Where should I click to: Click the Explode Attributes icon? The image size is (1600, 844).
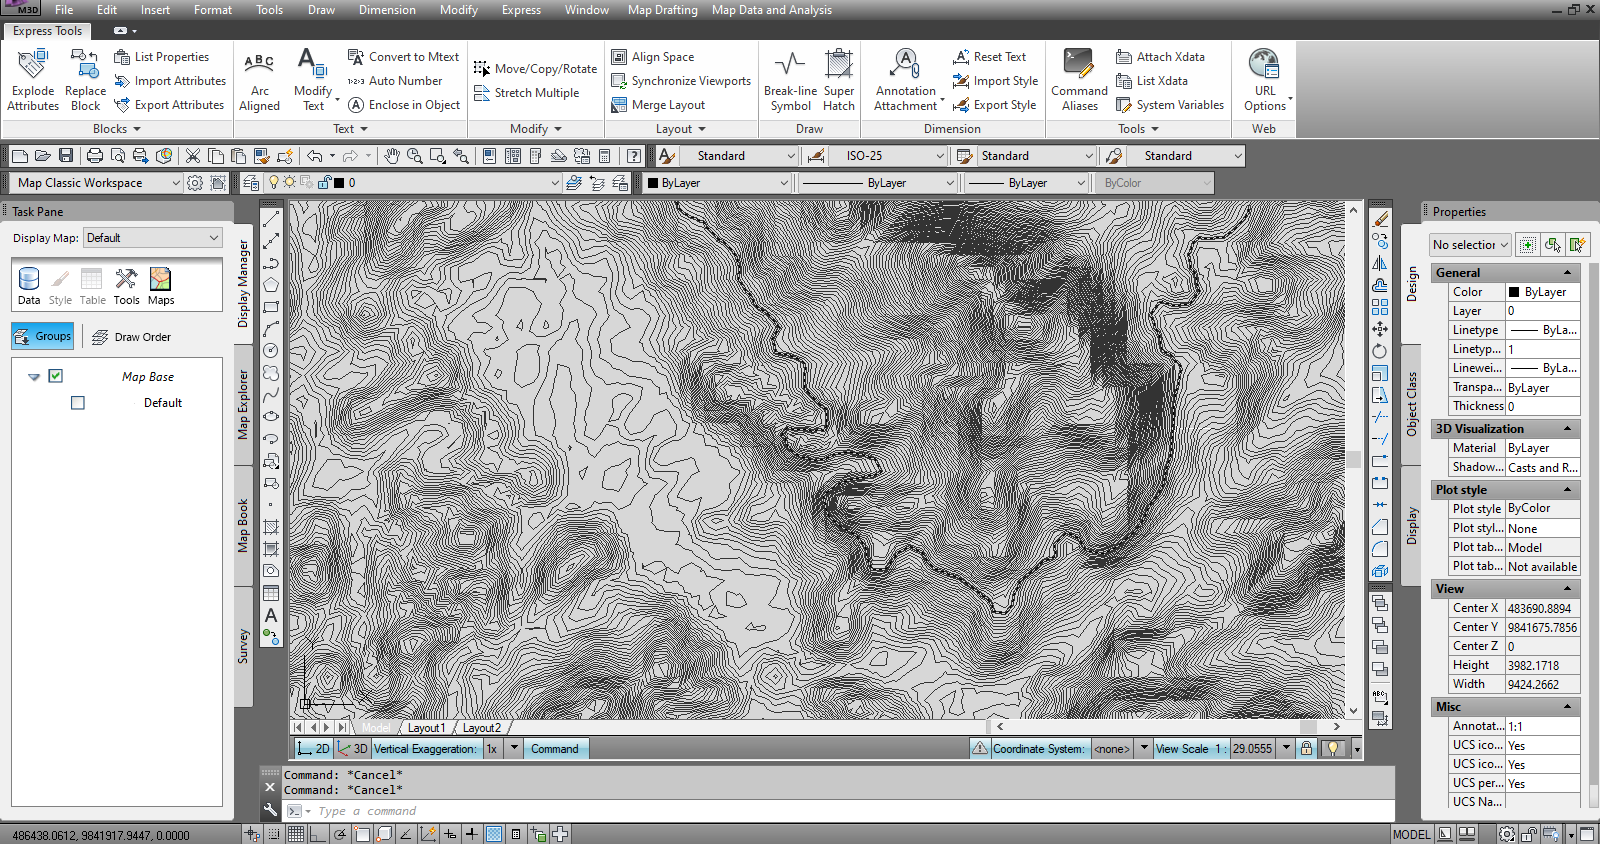point(33,66)
